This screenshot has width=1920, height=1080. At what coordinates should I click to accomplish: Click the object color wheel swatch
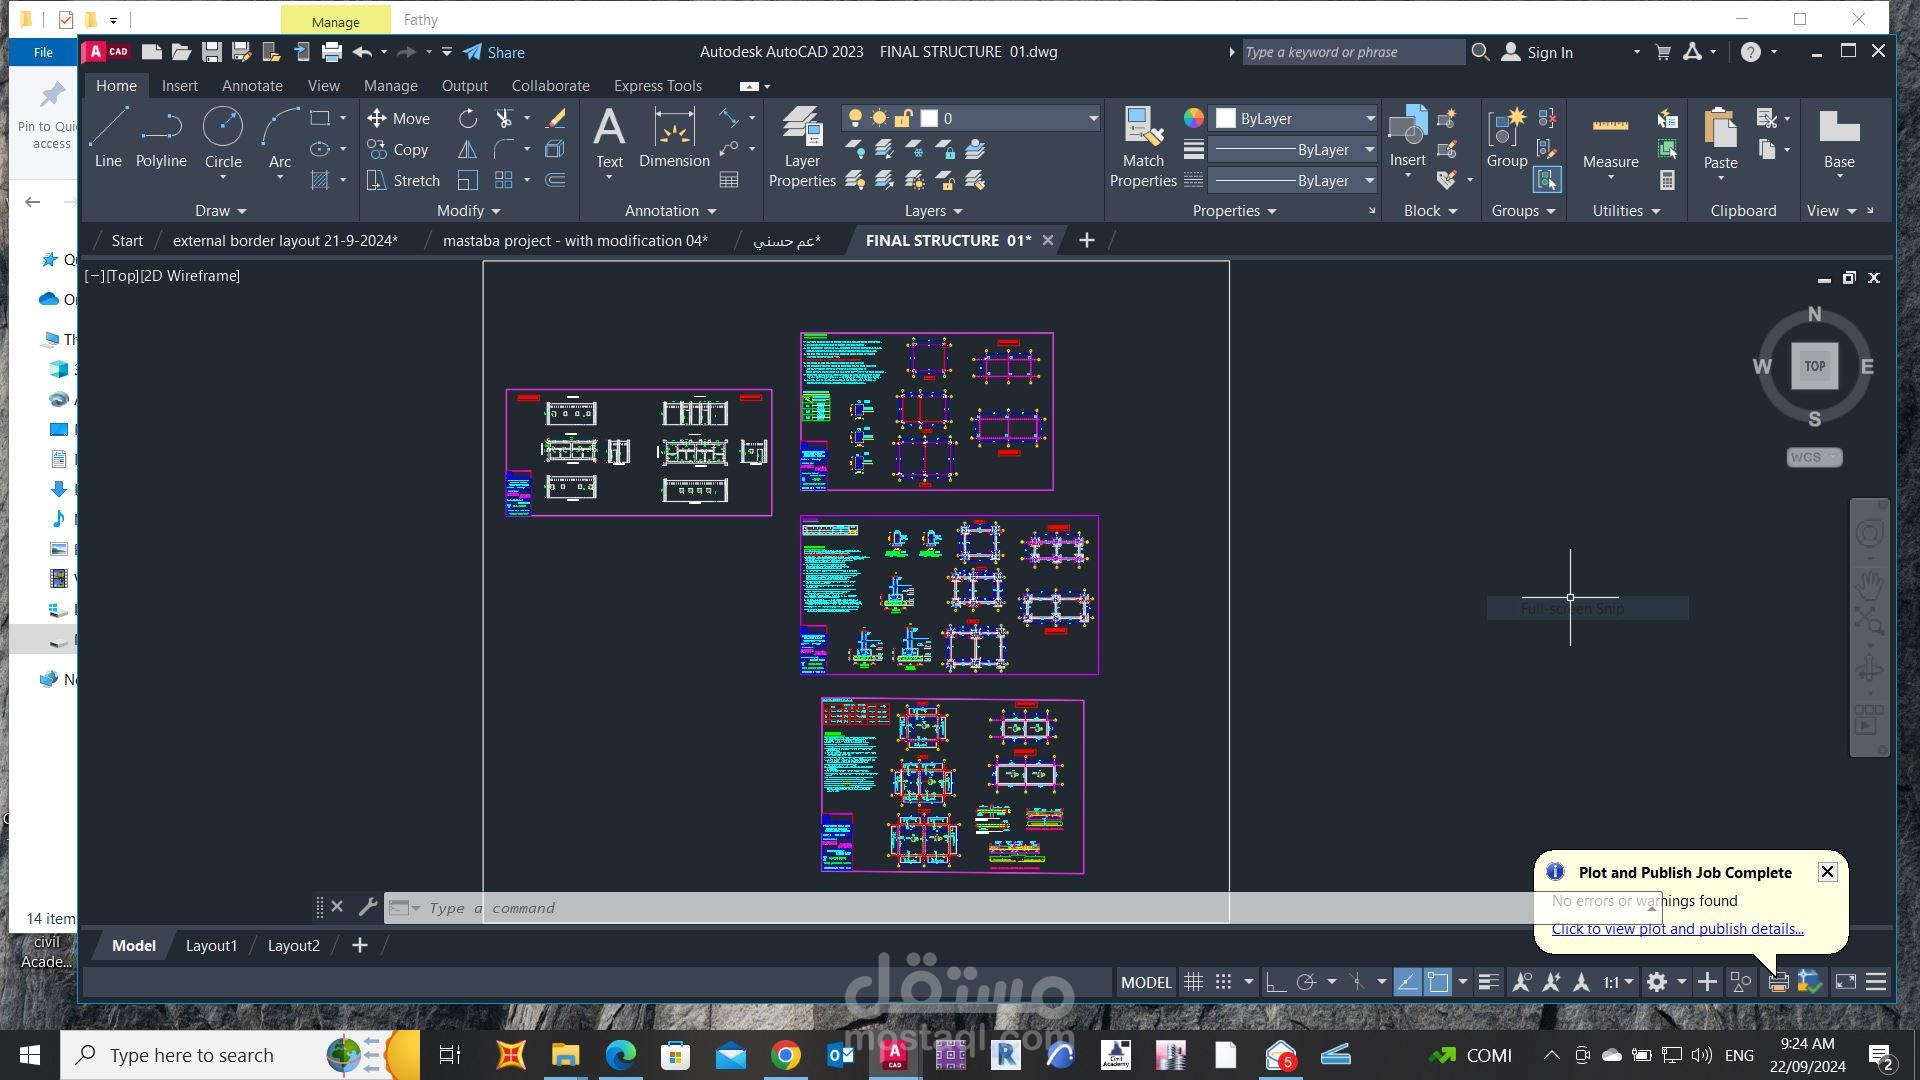pyautogui.click(x=1194, y=118)
